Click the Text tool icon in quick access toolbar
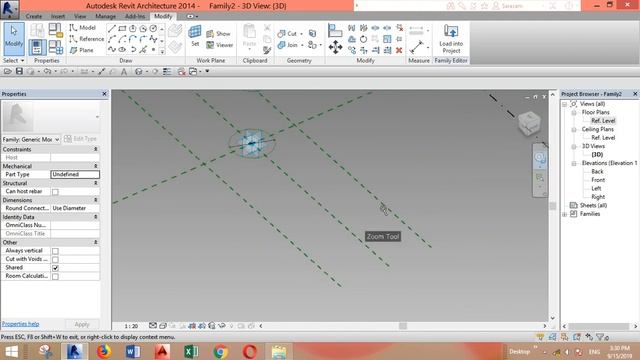Viewport: 640px width, 360px height. [x=124, y=71]
